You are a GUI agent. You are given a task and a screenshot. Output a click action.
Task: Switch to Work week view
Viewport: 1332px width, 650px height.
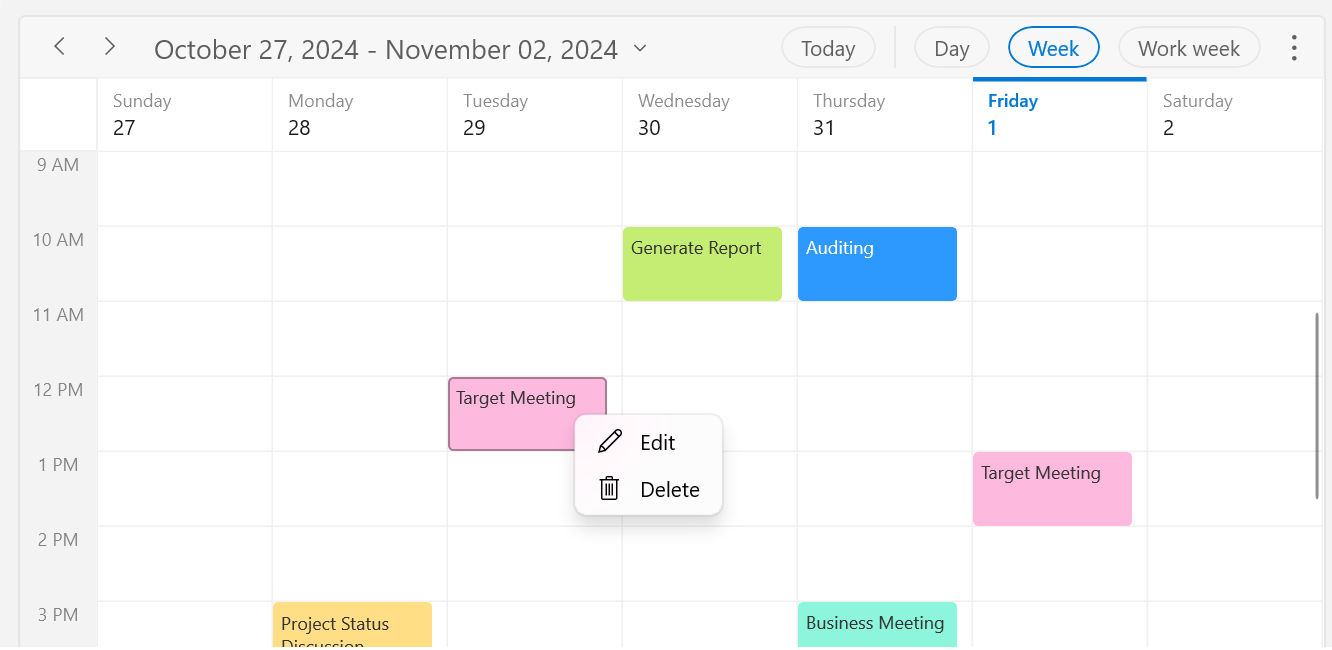(1188, 48)
